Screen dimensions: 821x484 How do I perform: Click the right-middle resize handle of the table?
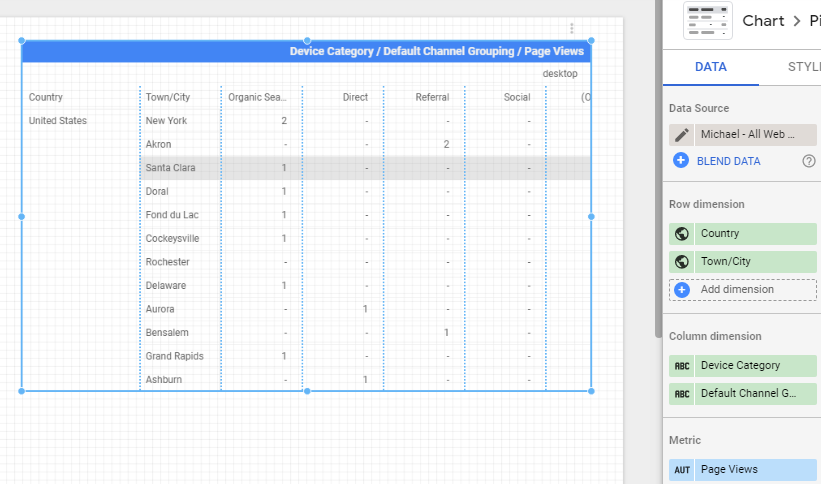(x=591, y=216)
